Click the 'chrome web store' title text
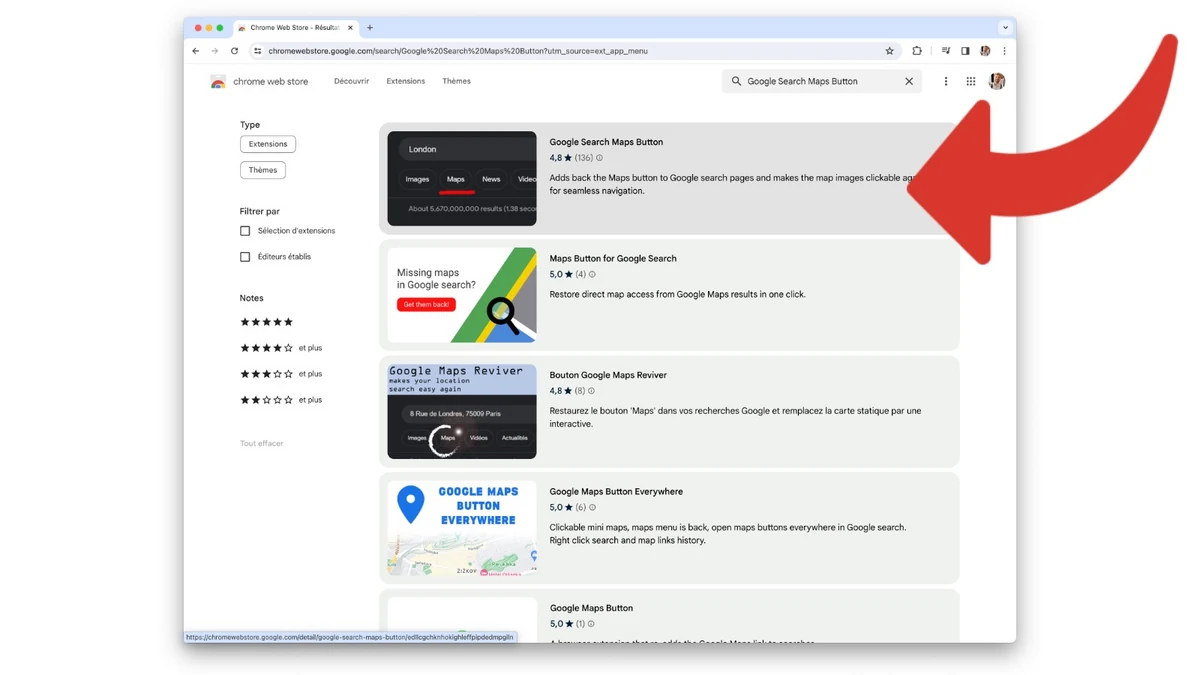The image size is (1200, 675). click(x=271, y=82)
